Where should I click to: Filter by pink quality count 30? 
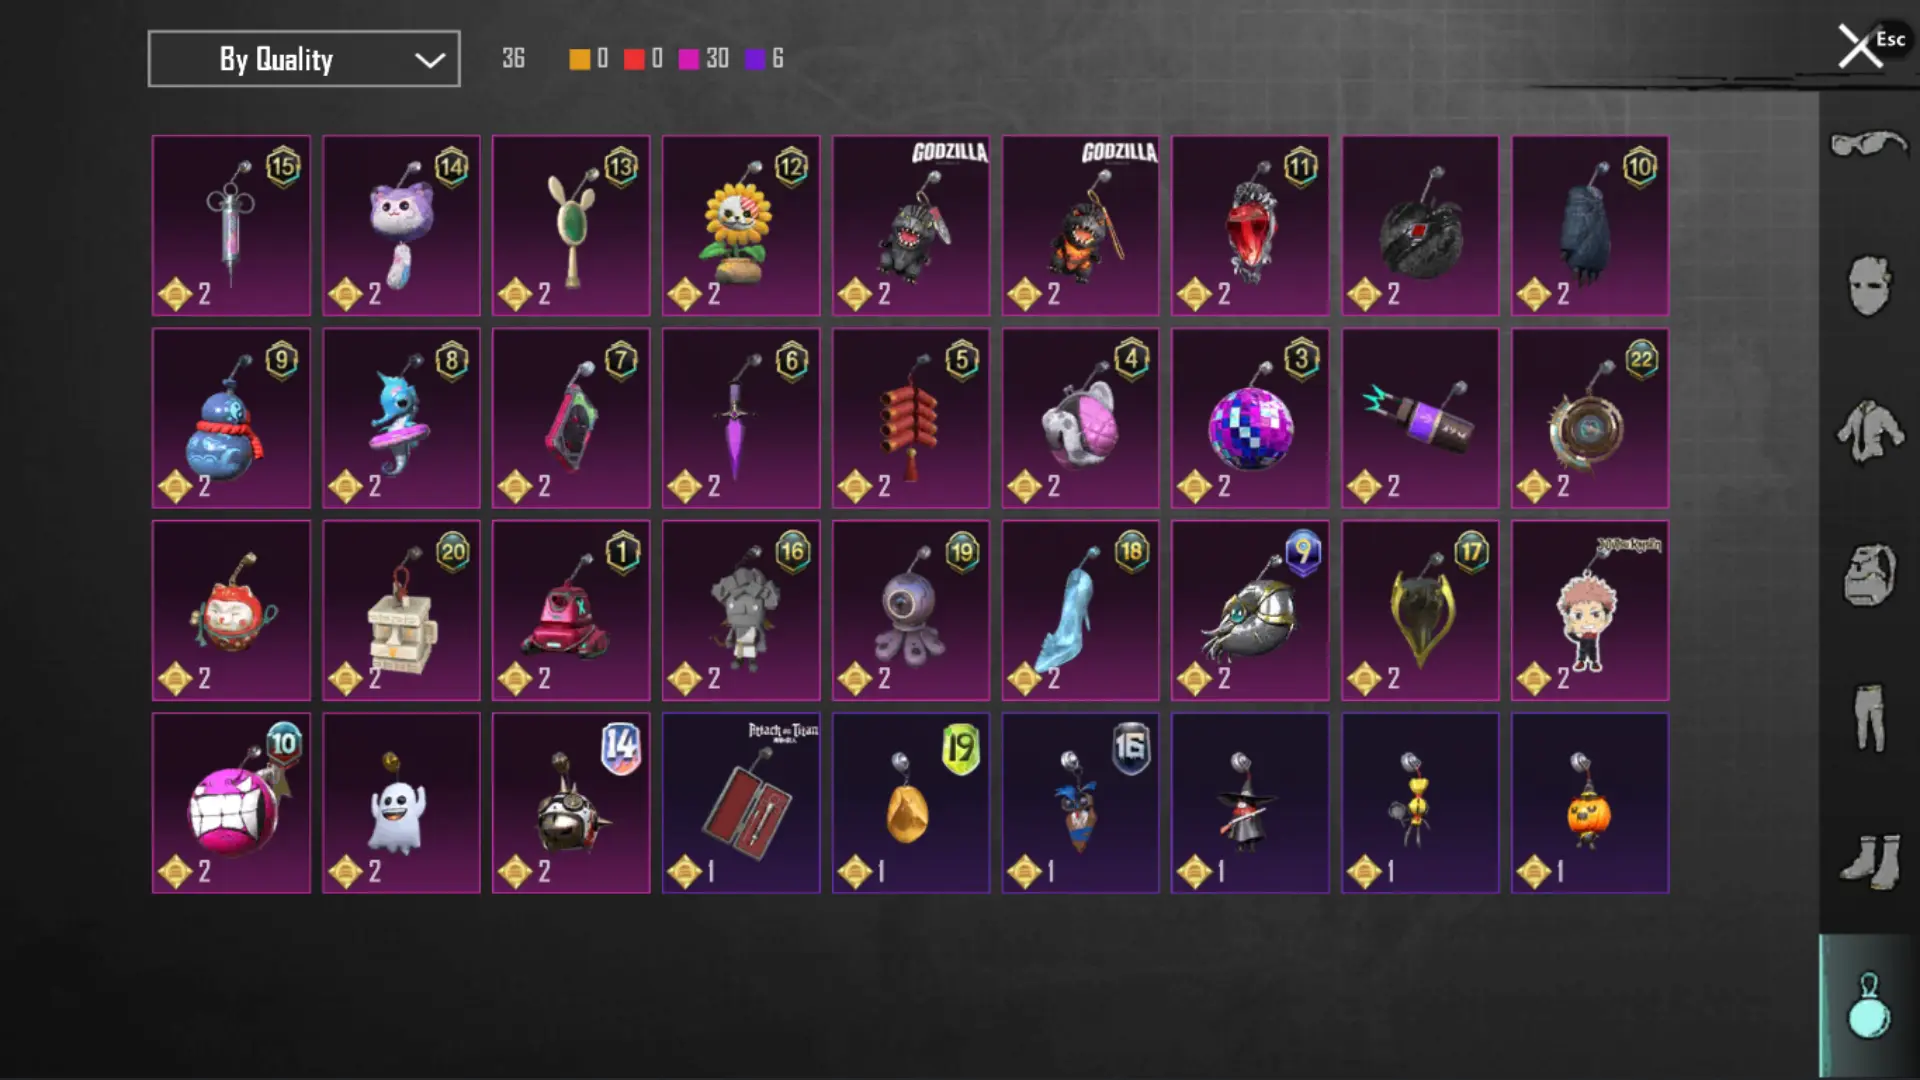pos(704,59)
